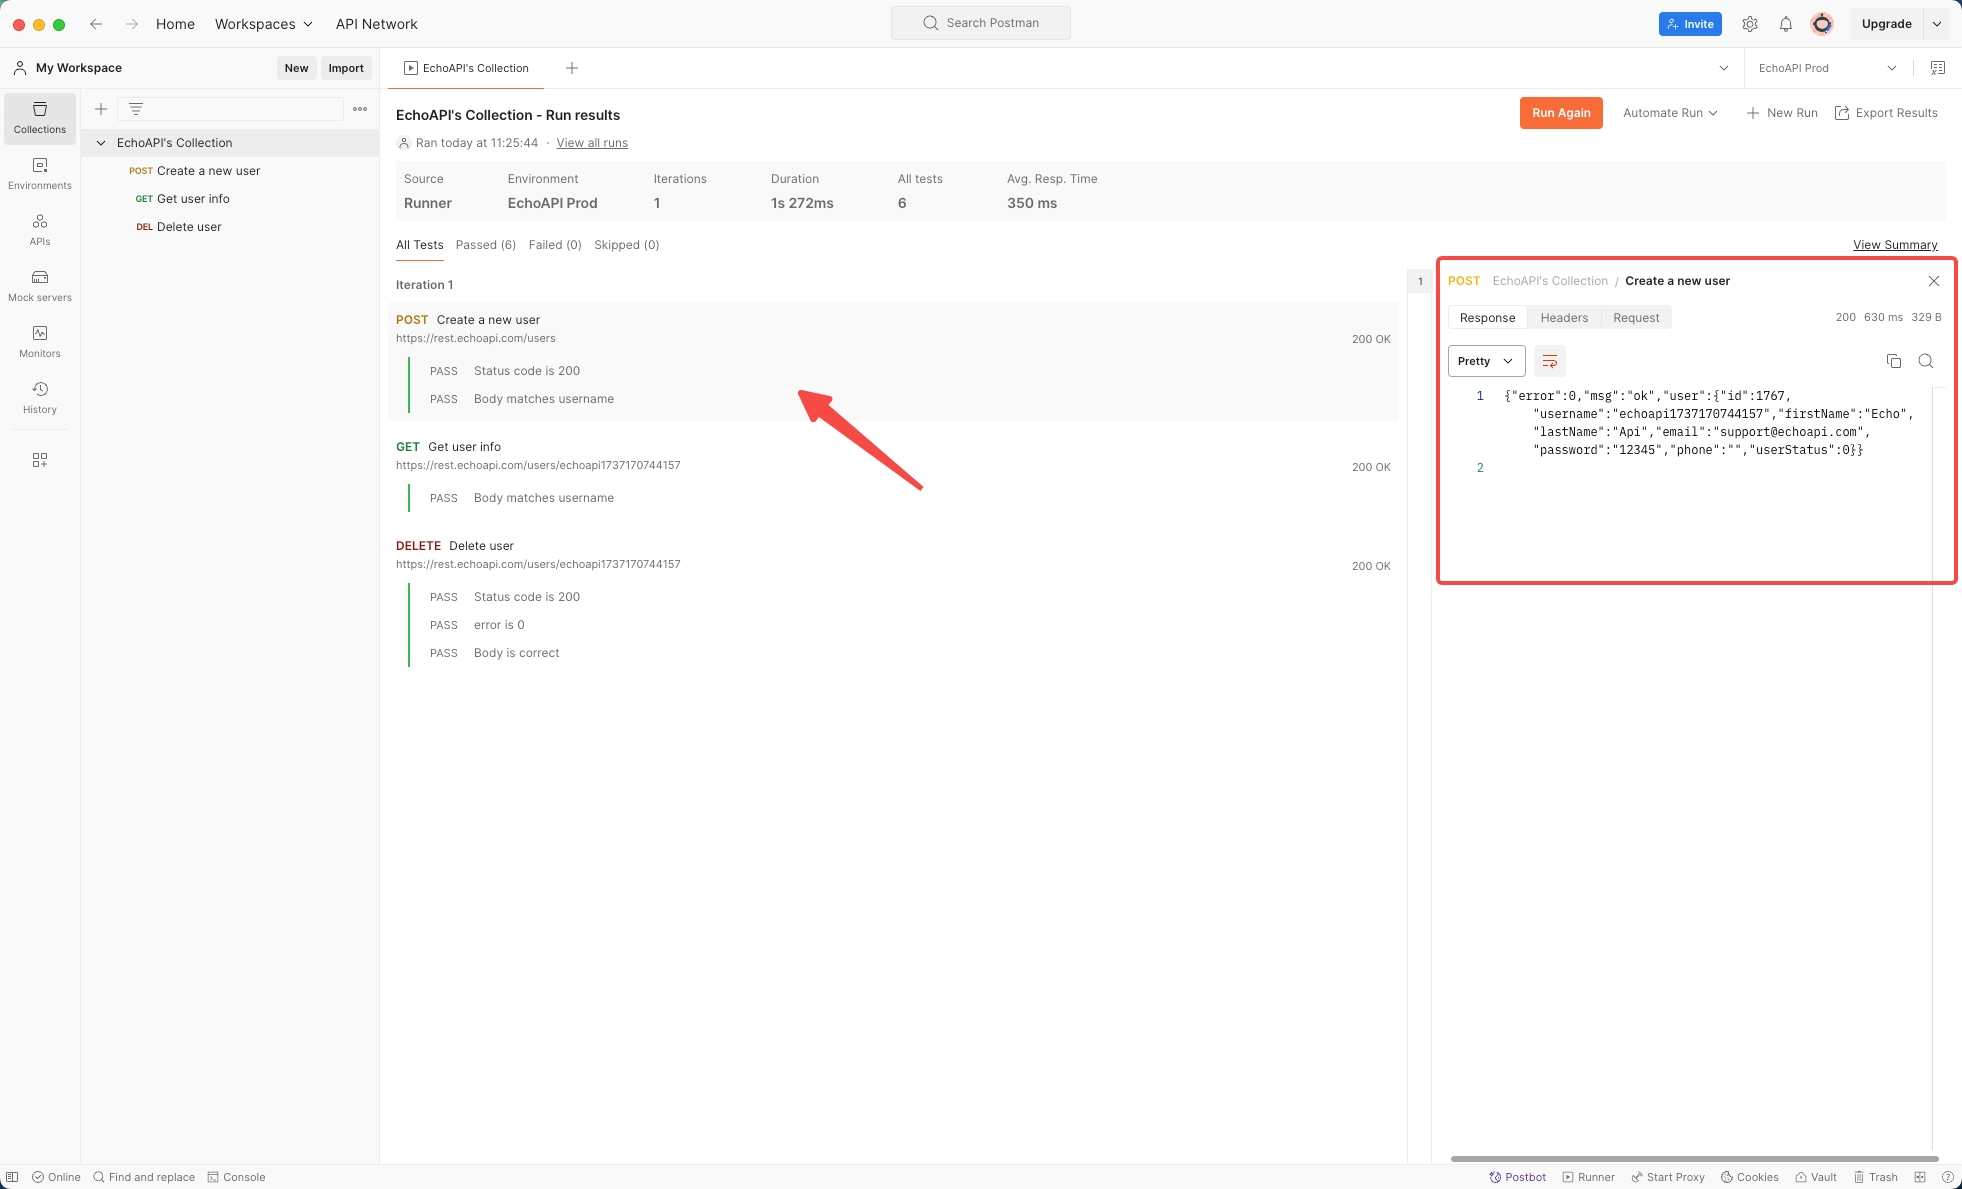Click the Run Again button

pos(1561,113)
